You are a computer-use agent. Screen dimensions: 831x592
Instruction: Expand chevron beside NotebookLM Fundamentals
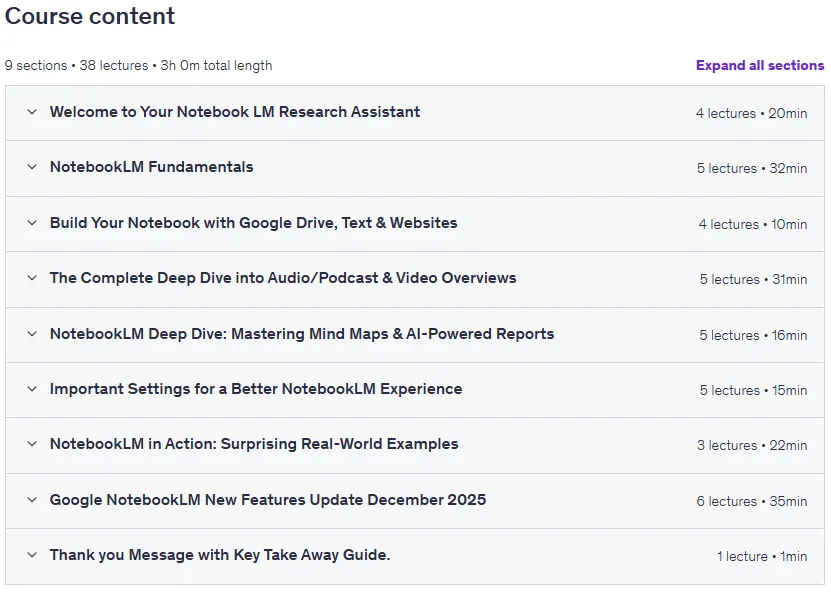click(32, 167)
